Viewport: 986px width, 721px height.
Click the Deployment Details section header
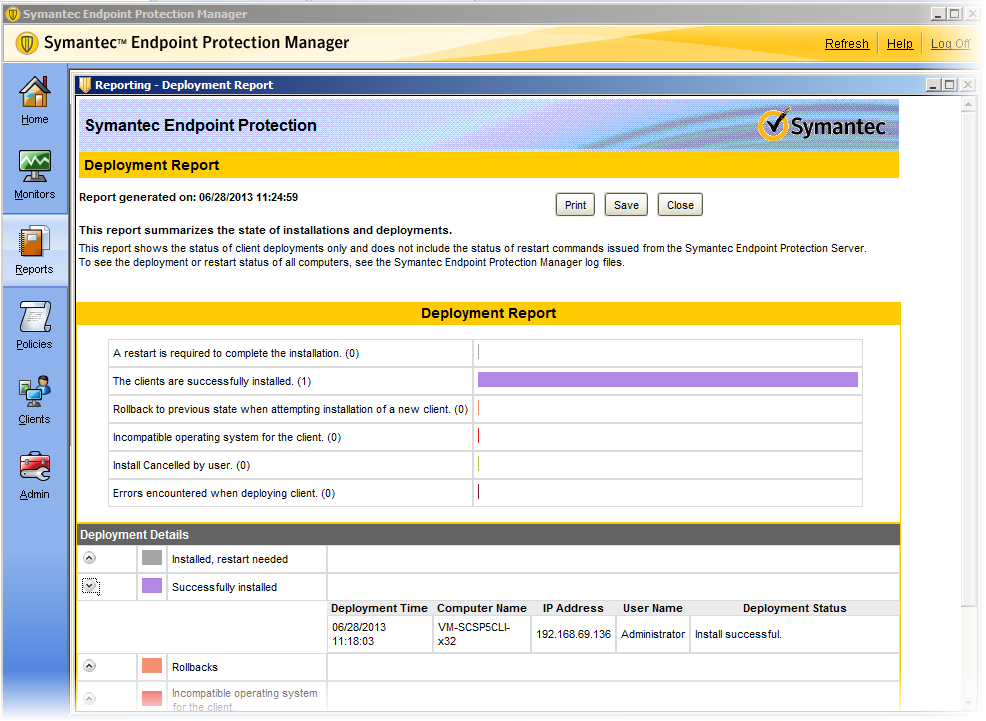pos(489,534)
